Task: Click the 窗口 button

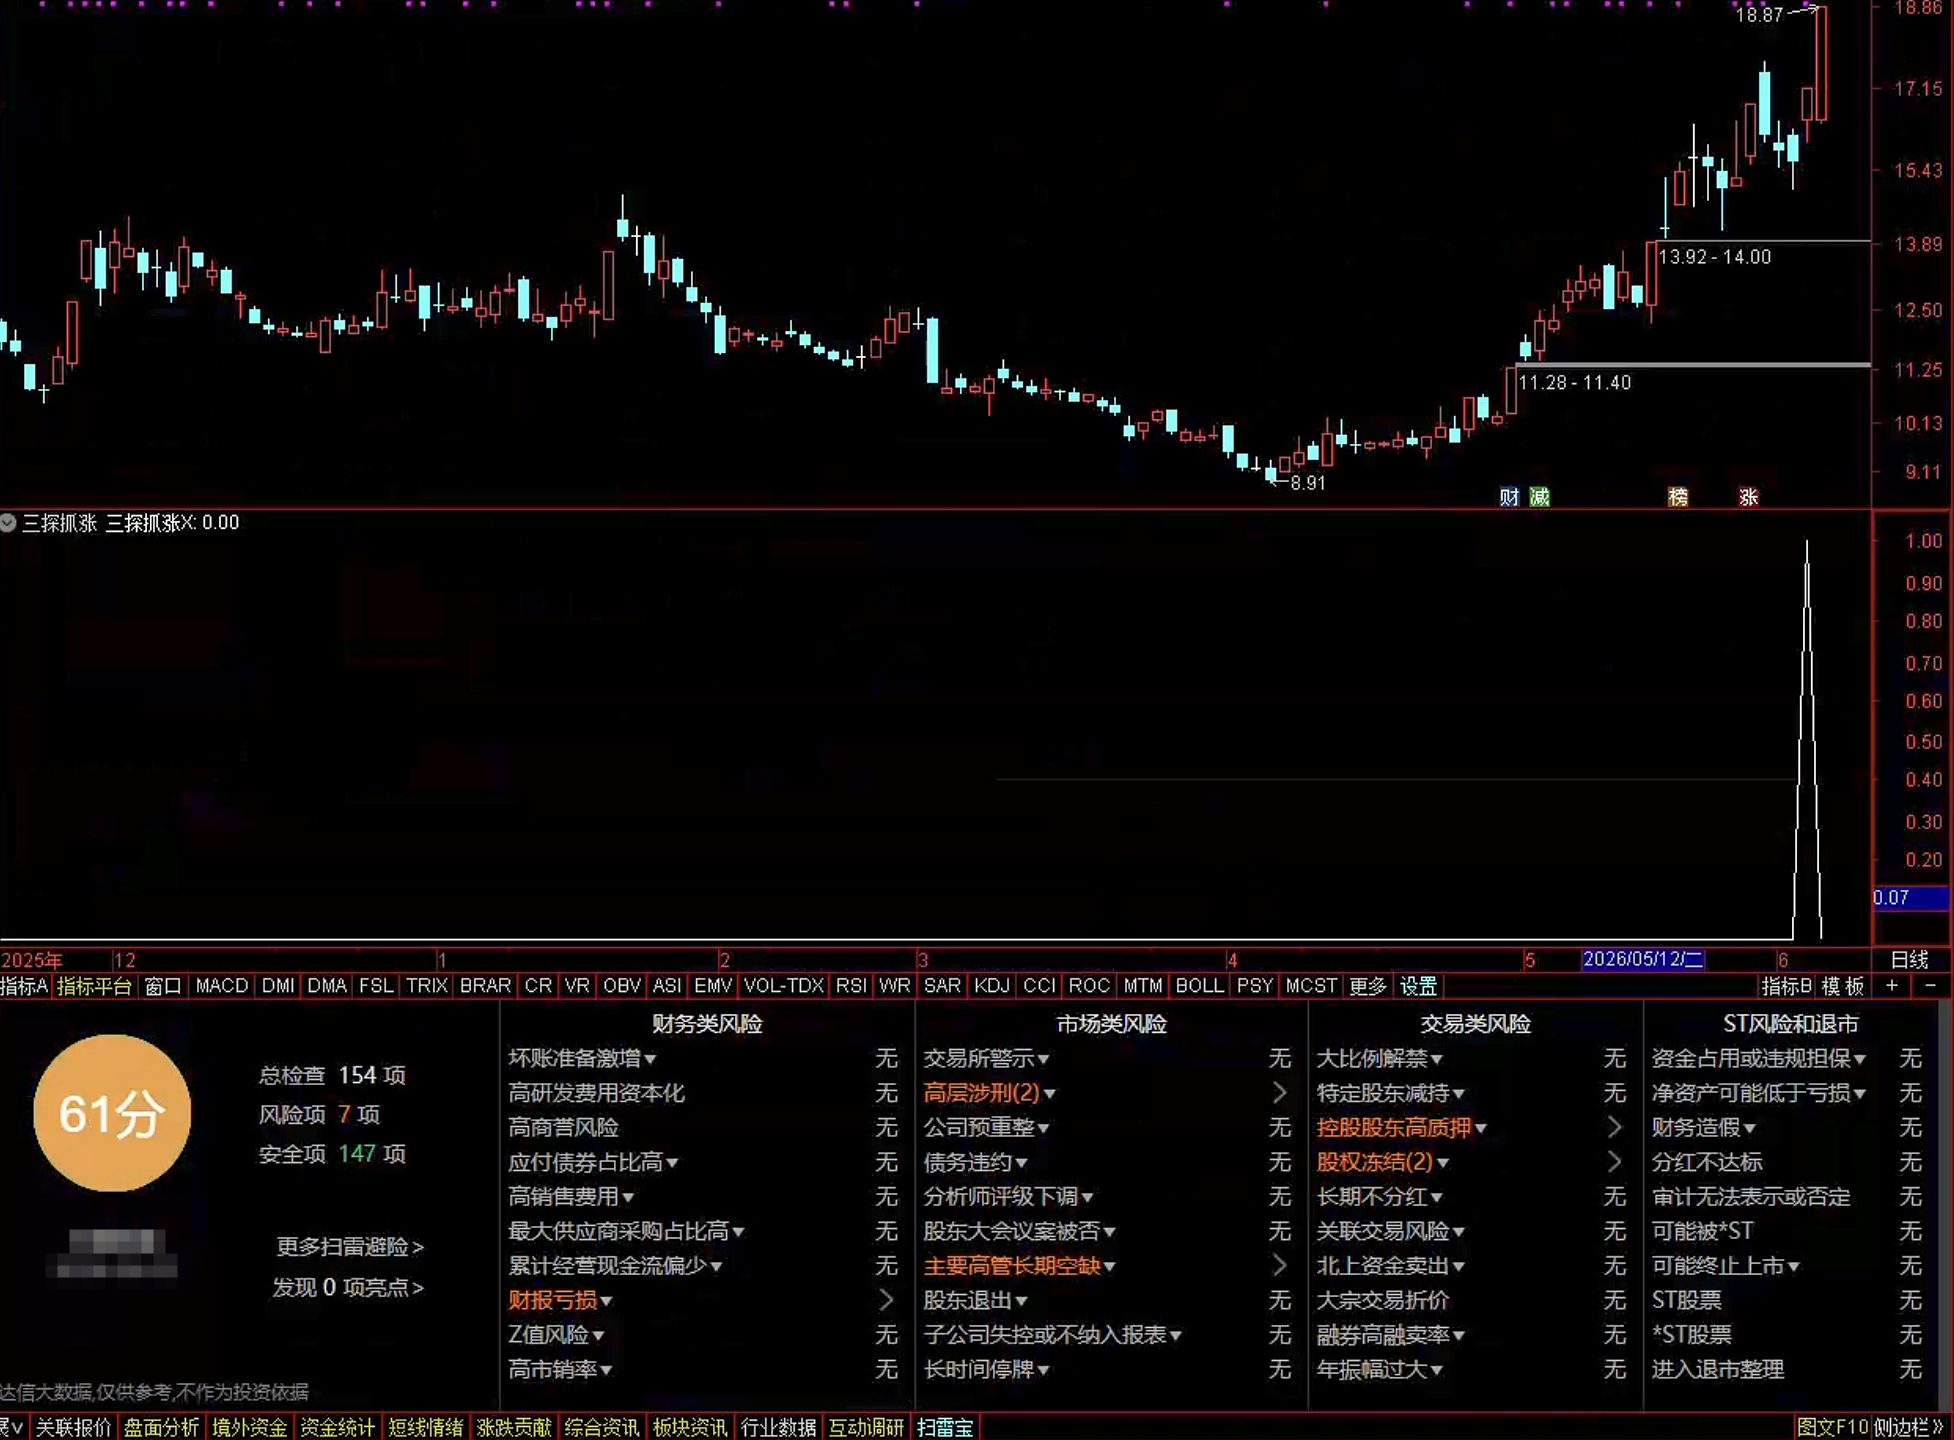Action: coord(163,986)
